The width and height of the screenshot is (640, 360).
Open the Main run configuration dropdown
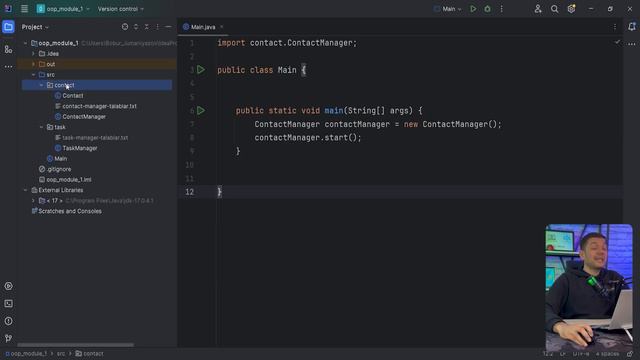tap(448, 9)
